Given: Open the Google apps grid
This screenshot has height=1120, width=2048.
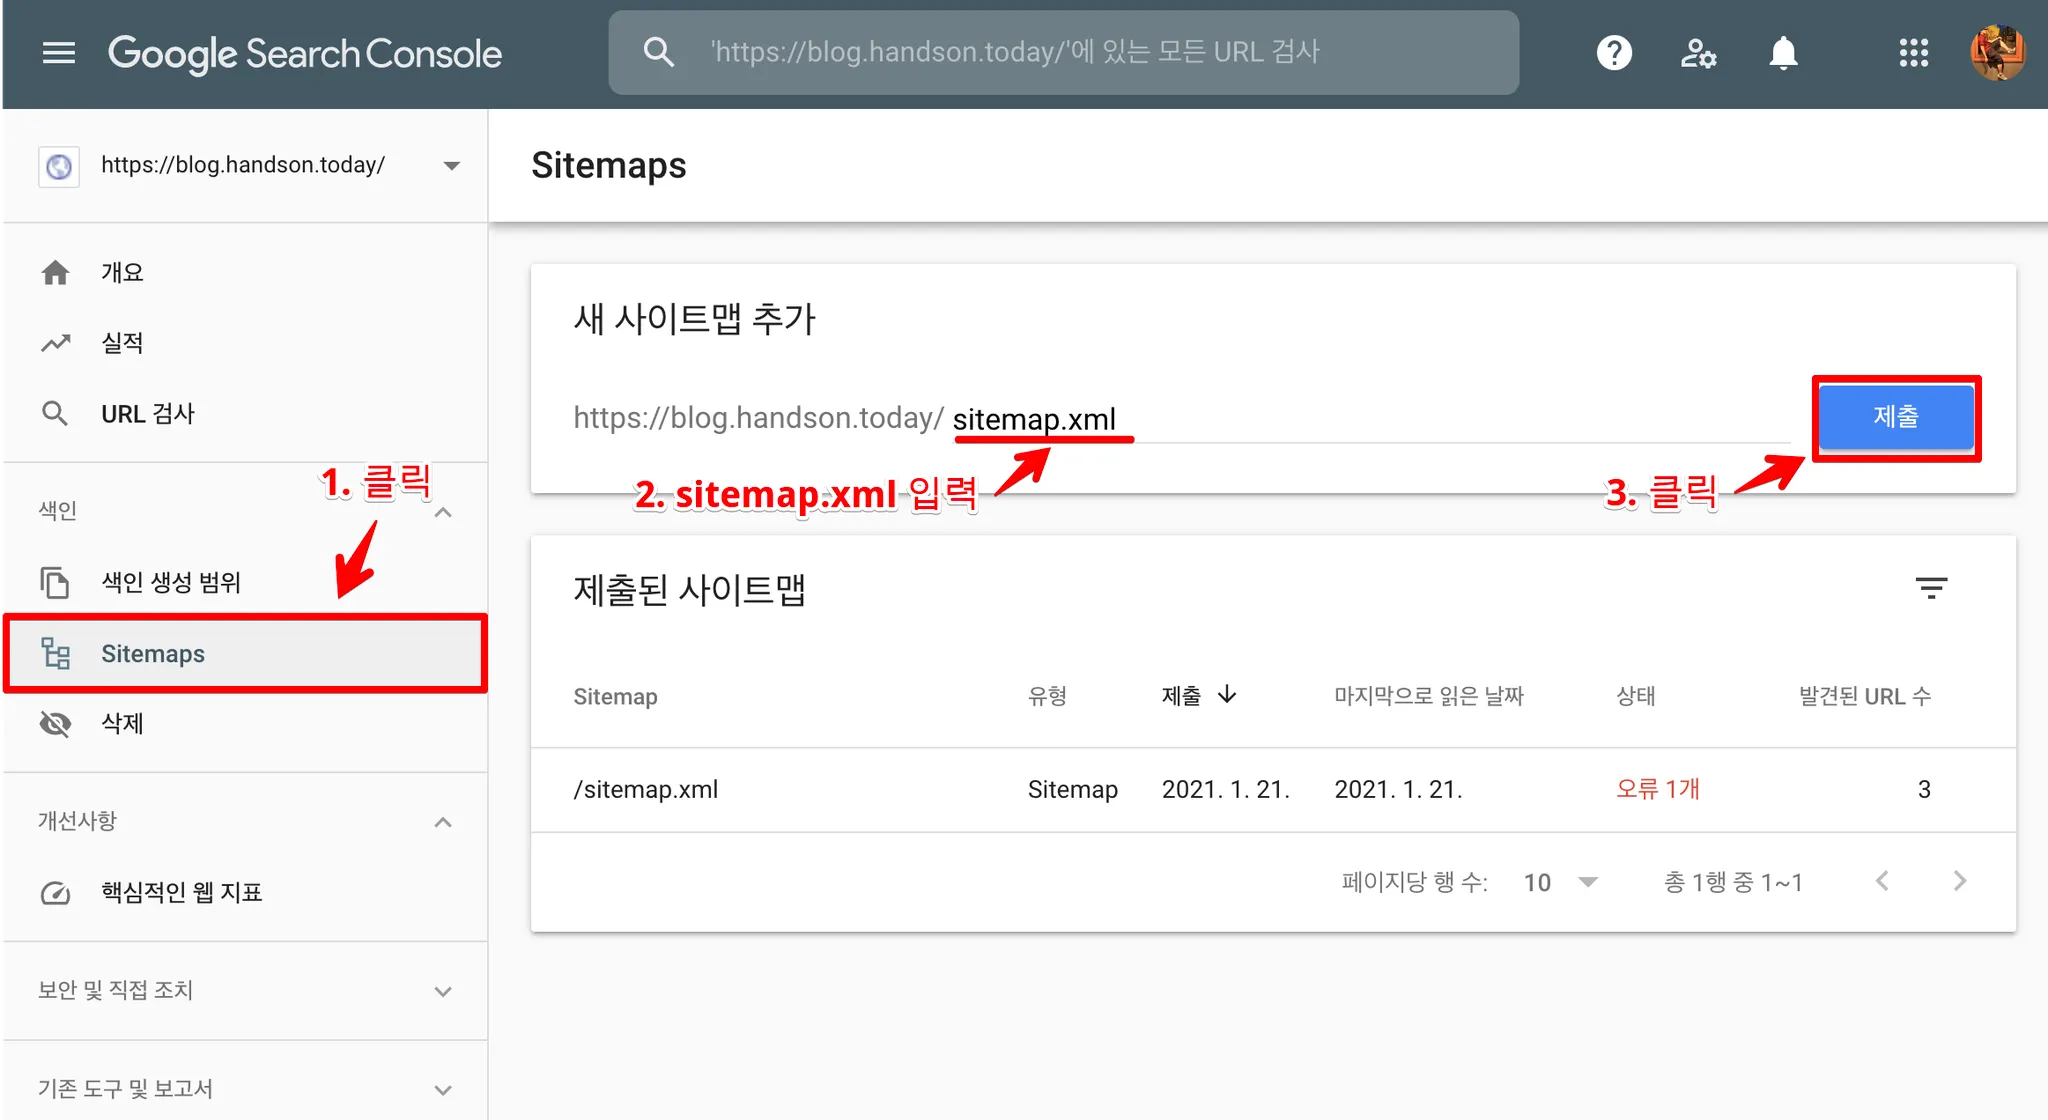Looking at the screenshot, I should coord(1913,53).
